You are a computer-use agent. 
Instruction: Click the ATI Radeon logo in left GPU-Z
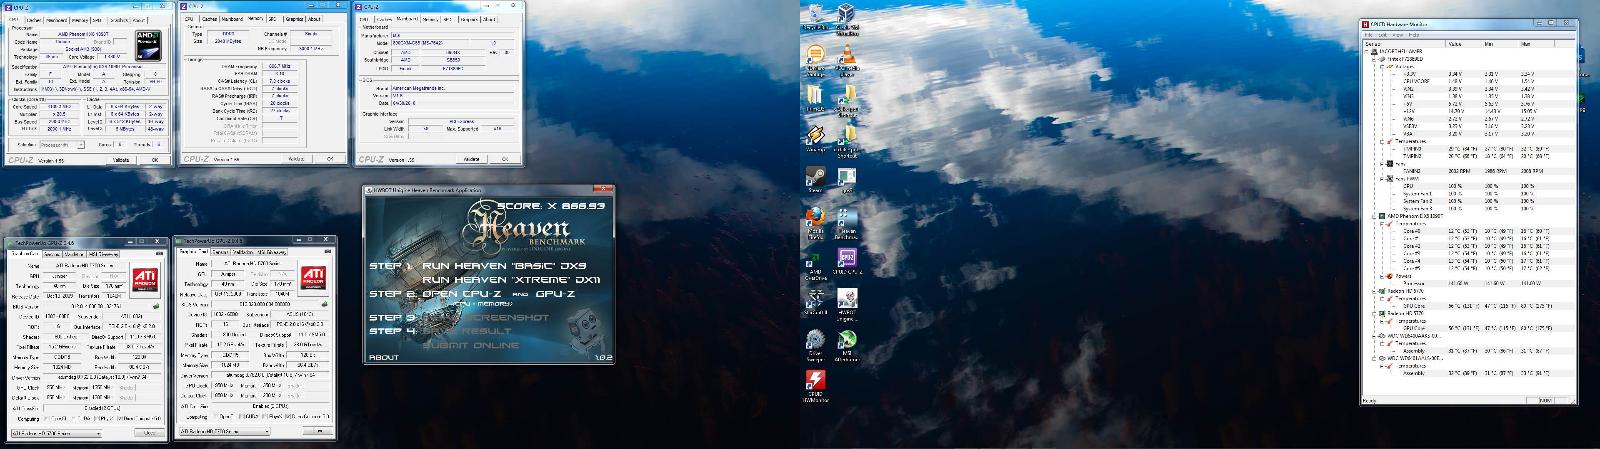[145, 279]
